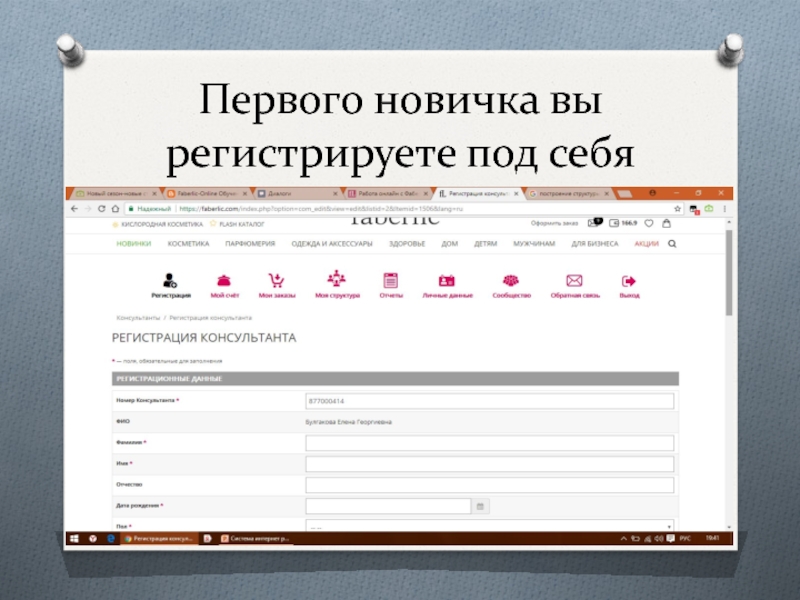Click taskbar clock 19:41
Viewport: 800px width, 600px height.
[712, 538]
